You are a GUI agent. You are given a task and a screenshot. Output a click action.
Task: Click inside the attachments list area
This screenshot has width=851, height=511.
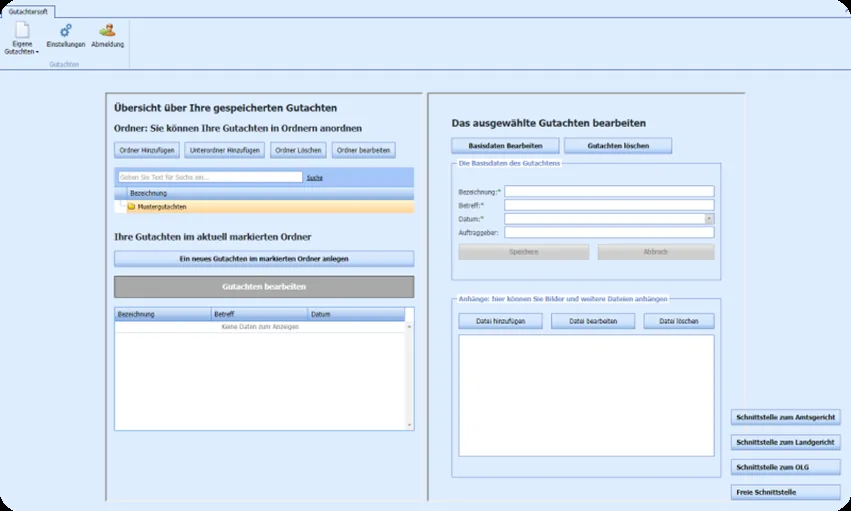(586, 395)
